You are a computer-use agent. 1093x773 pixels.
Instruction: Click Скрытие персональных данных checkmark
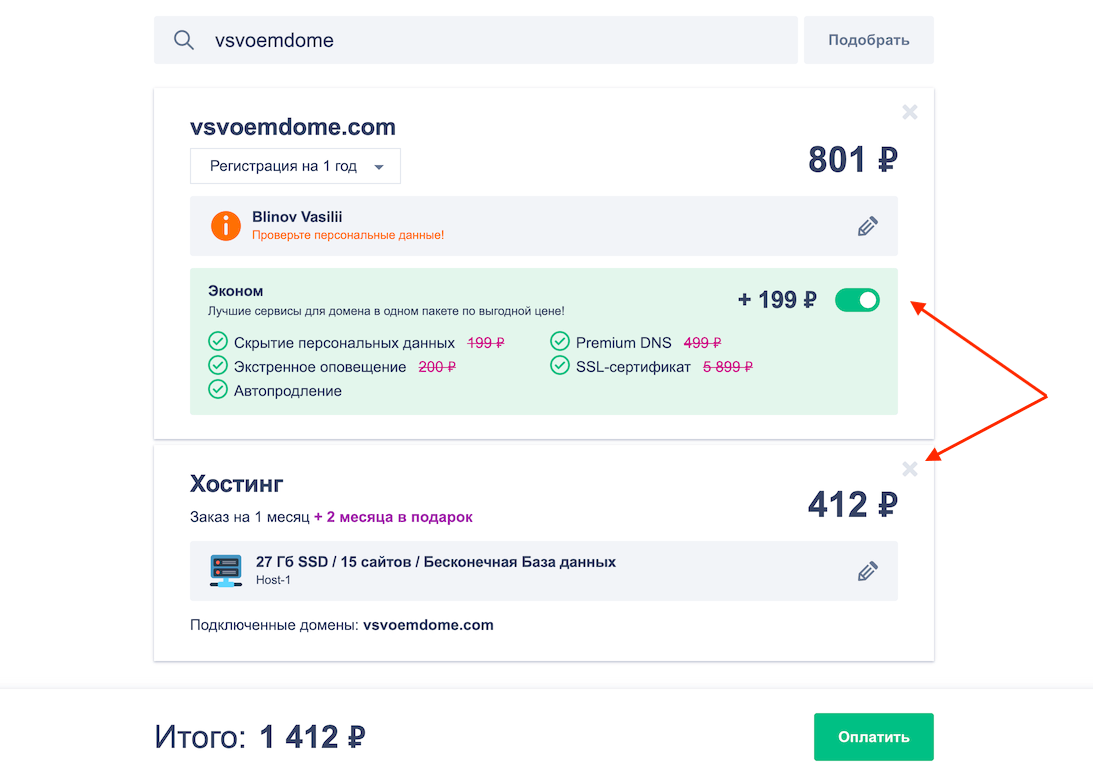point(218,342)
